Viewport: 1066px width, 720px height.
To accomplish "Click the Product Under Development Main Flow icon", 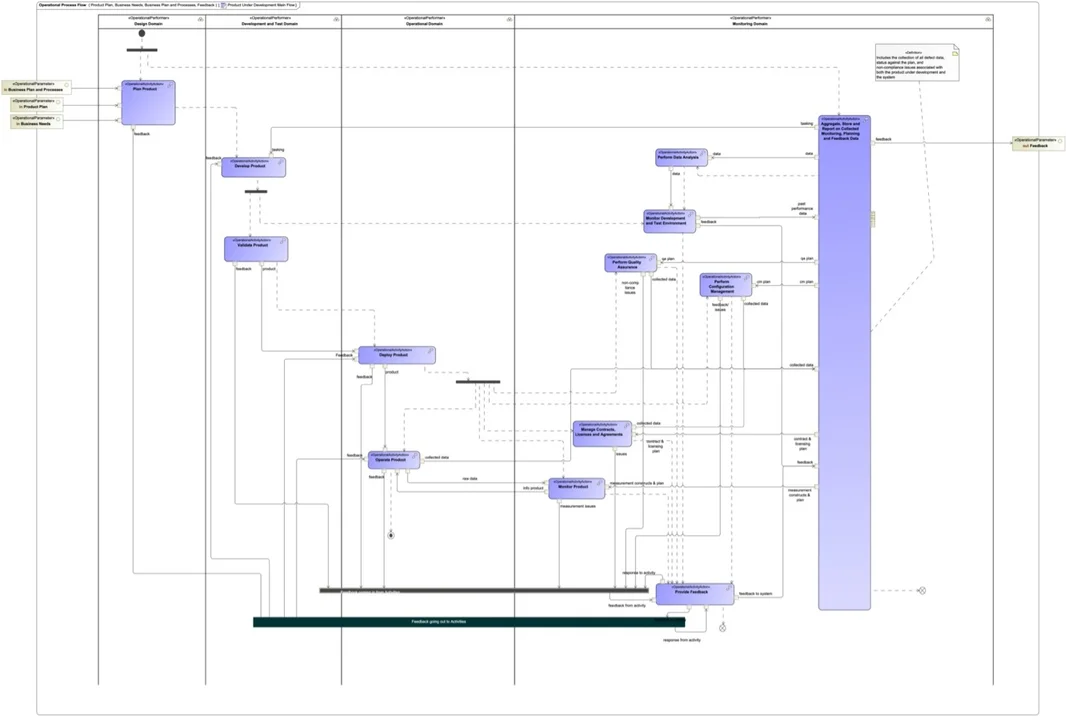I will click(223, 5).
